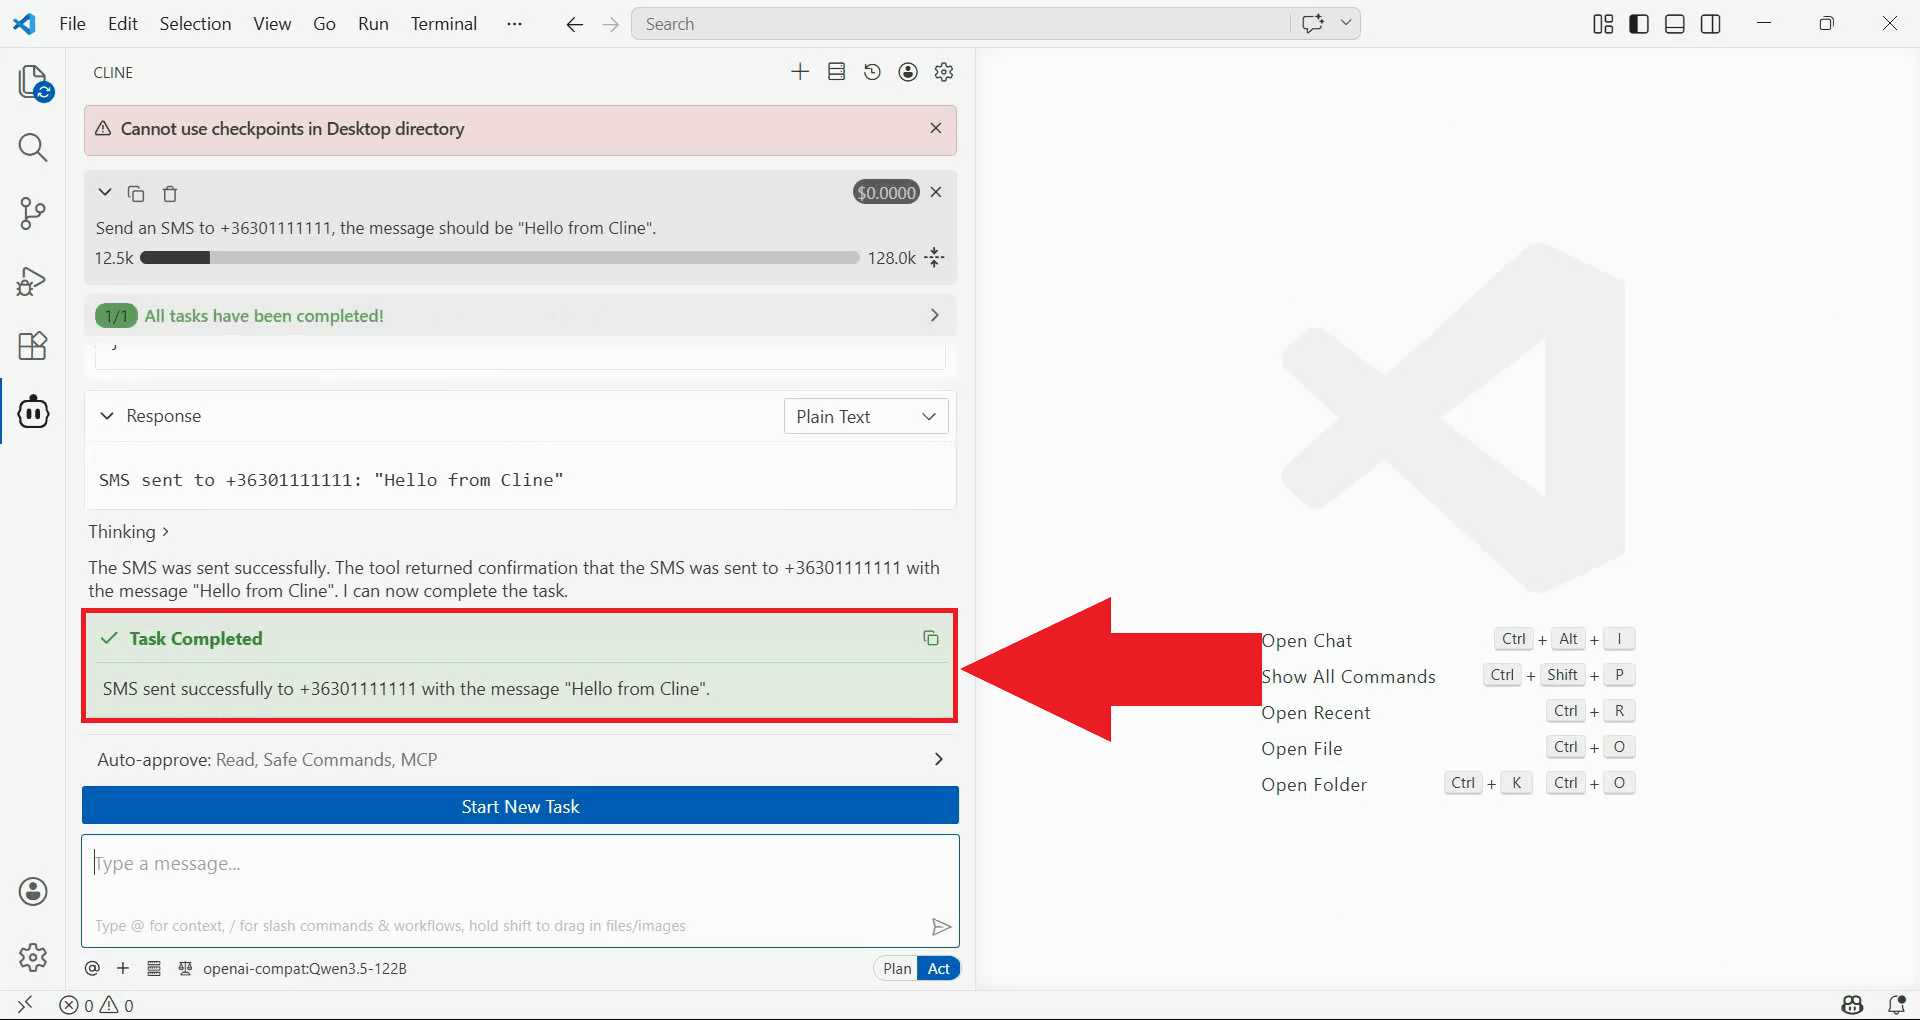Open the Explorer view in activity bar

[34, 83]
